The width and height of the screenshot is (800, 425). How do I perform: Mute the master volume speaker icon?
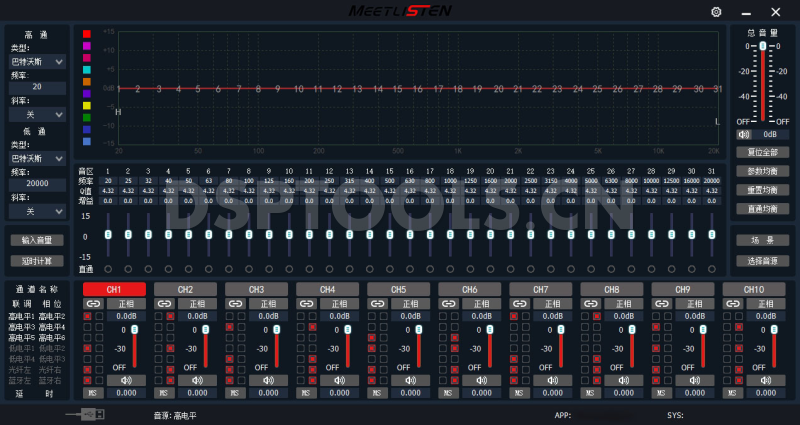[744, 134]
